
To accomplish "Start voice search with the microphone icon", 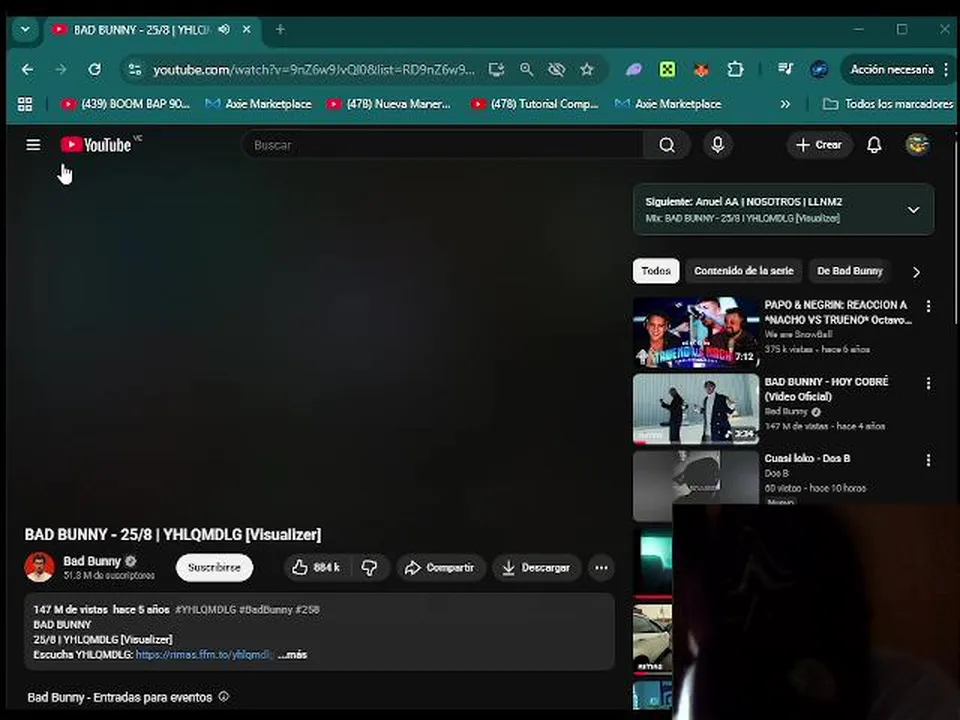I will (x=718, y=145).
